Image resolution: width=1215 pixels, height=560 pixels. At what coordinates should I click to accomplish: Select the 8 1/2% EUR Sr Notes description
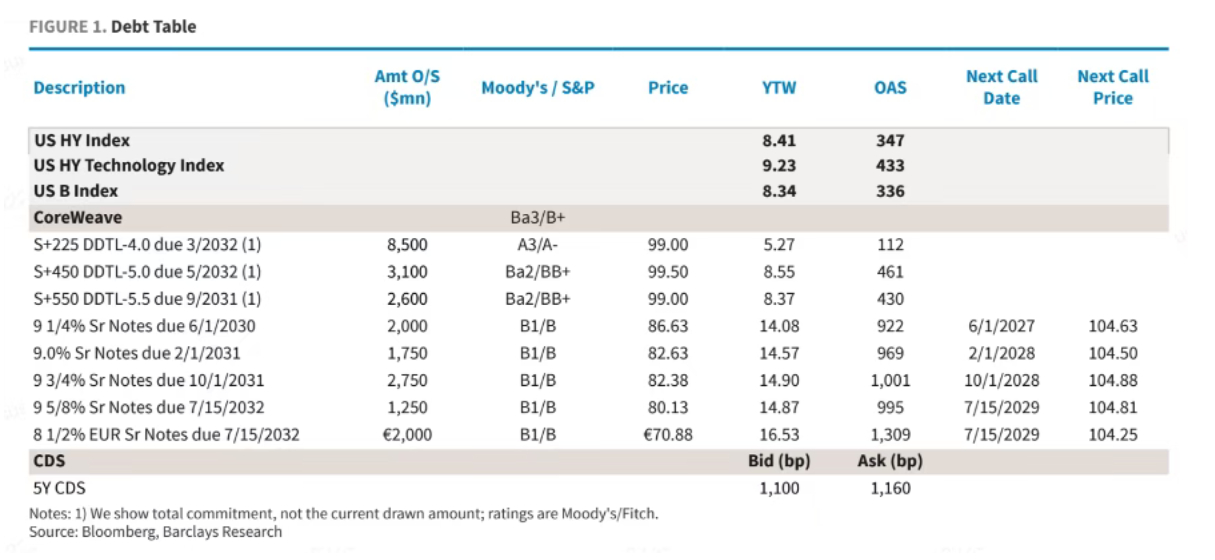(167, 435)
